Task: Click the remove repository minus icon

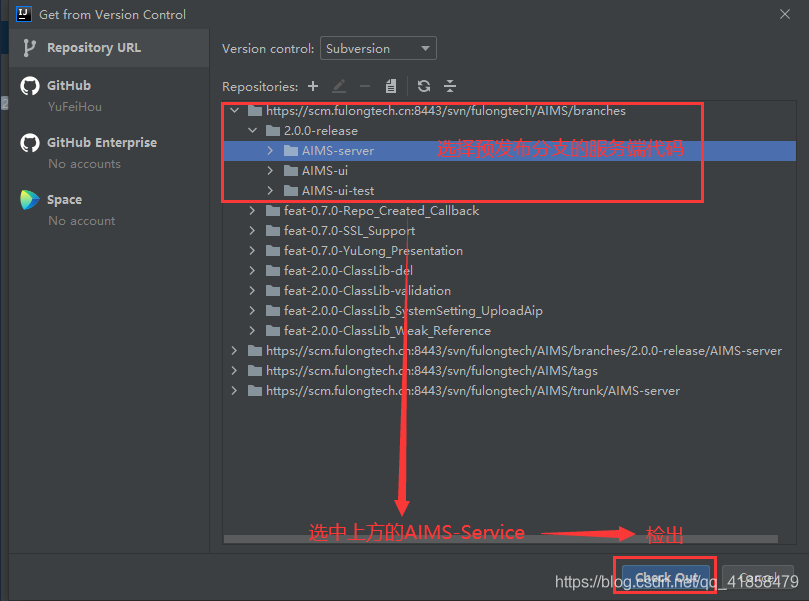Action: [365, 86]
